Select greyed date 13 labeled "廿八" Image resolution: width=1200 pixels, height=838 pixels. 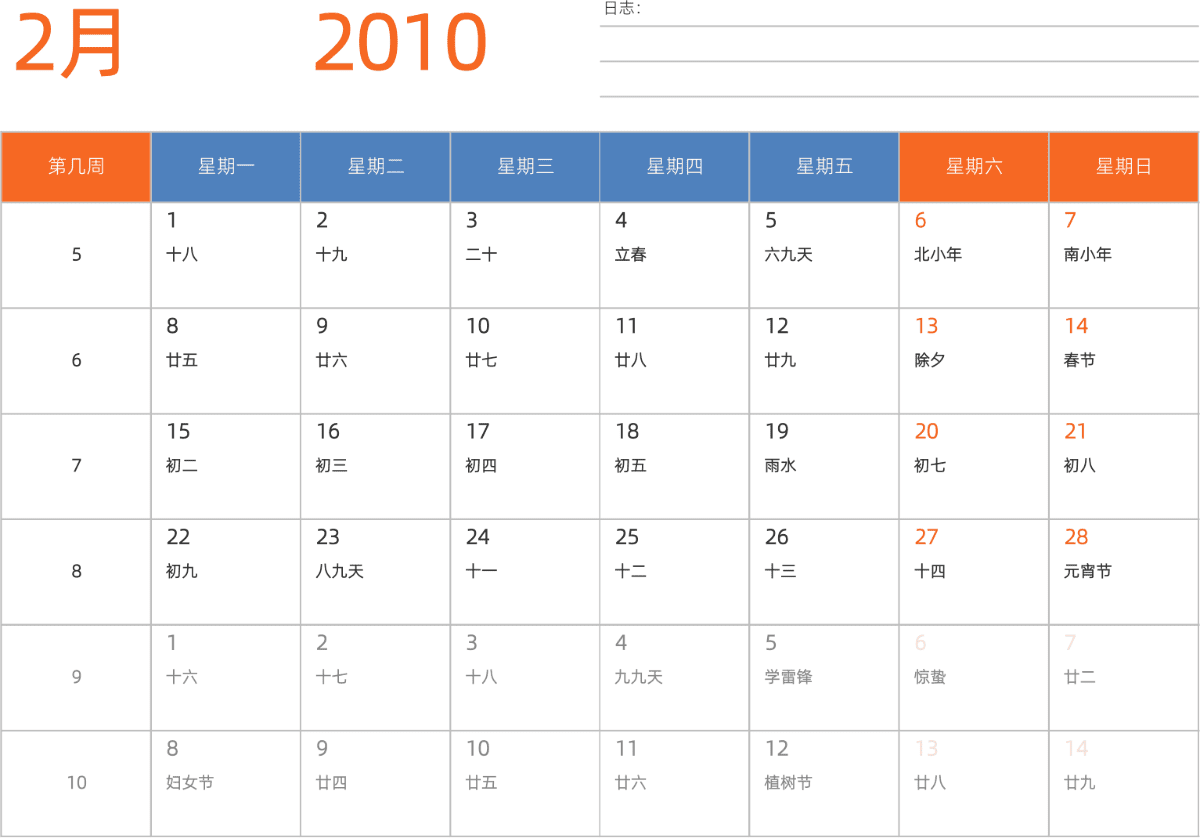(974, 783)
